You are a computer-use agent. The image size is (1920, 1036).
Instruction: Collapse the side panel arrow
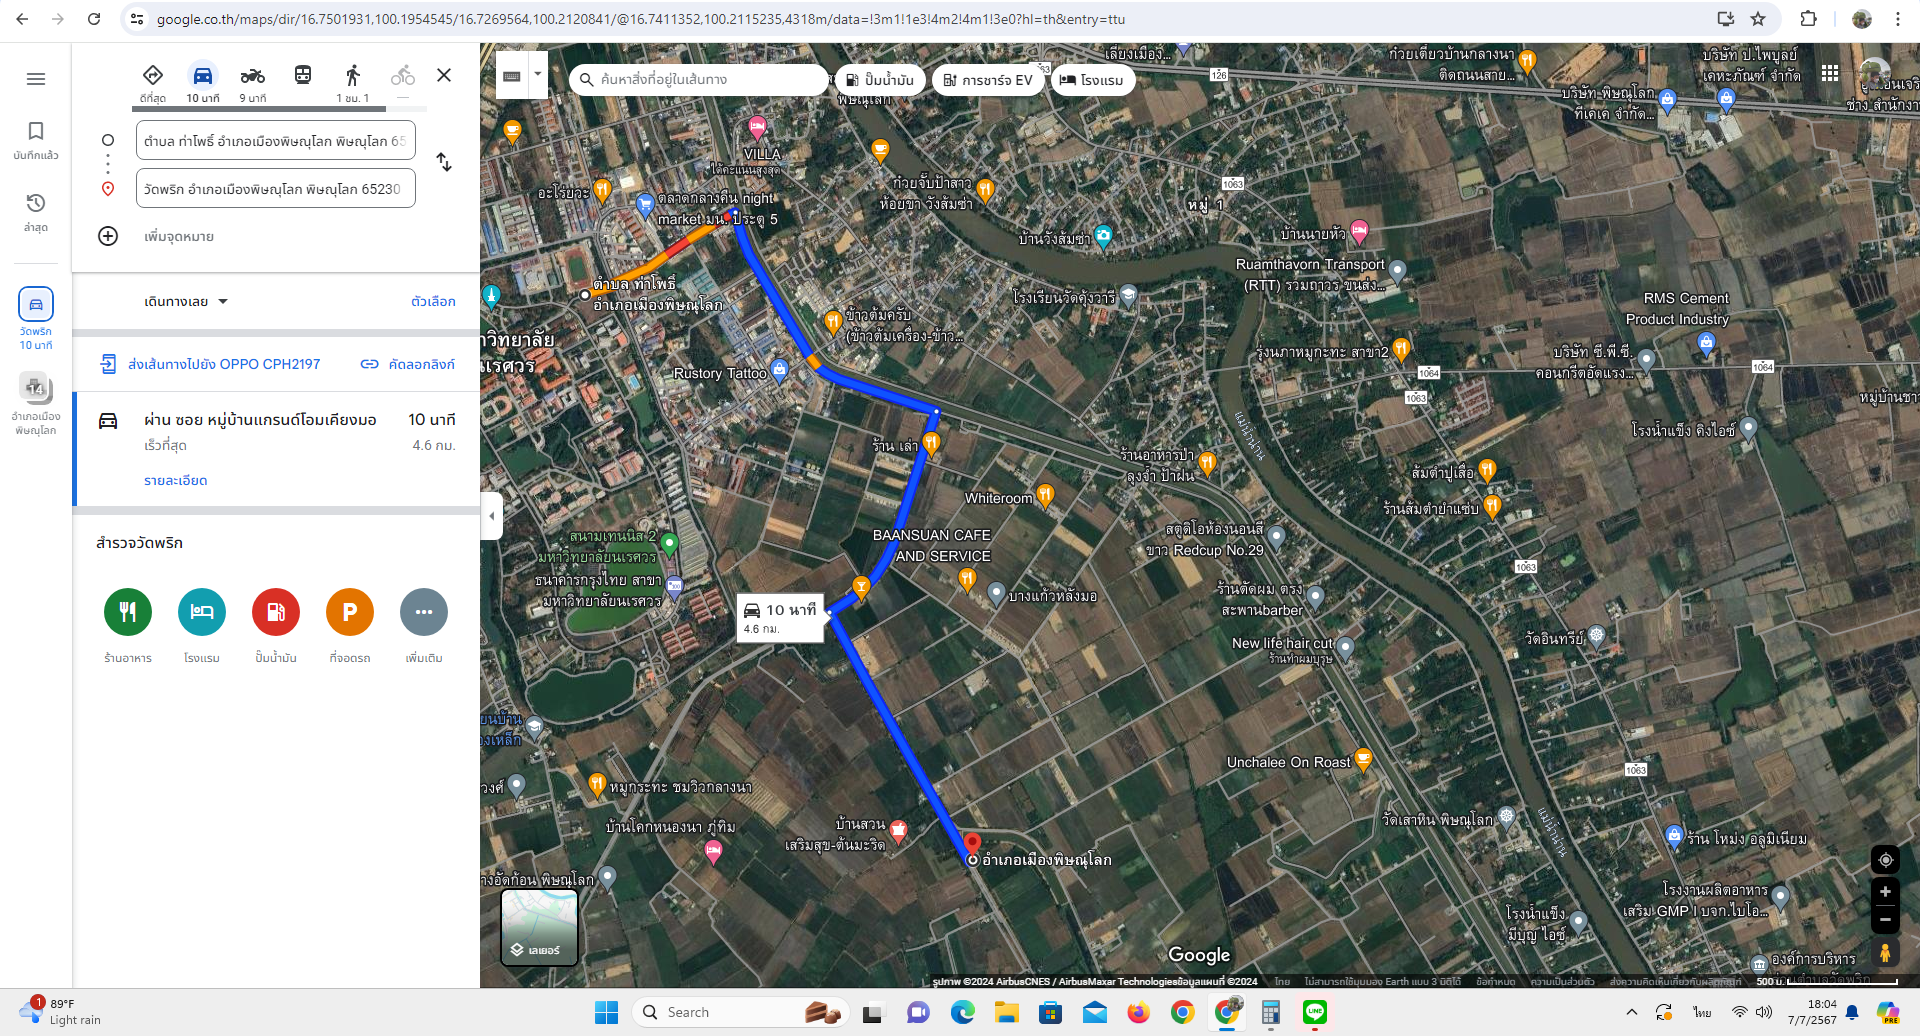pos(491,516)
